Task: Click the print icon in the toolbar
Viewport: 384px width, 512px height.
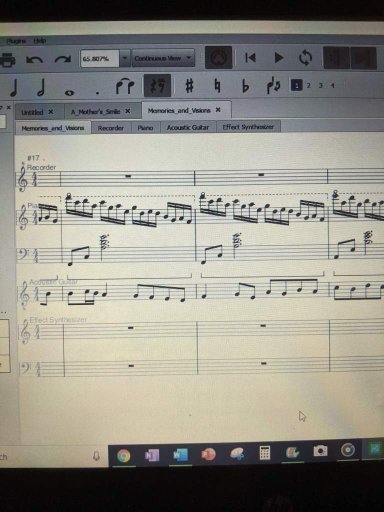Action: tap(7, 60)
